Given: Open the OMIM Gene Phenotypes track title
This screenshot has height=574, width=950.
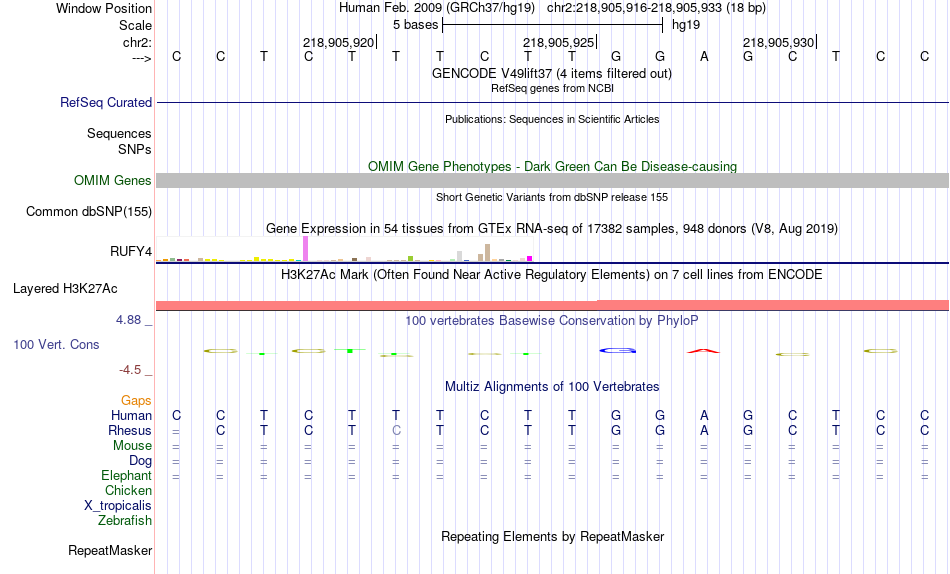Looking at the screenshot, I should pos(552,167).
